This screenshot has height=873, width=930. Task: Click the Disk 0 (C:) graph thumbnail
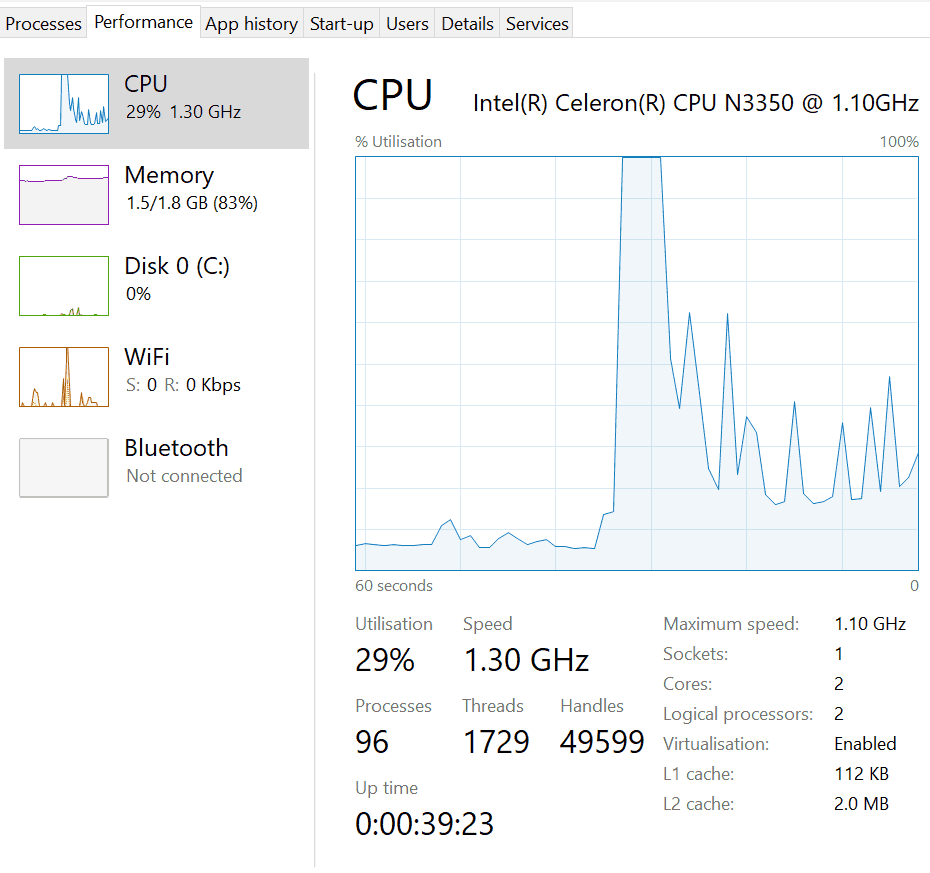(64, 286)
